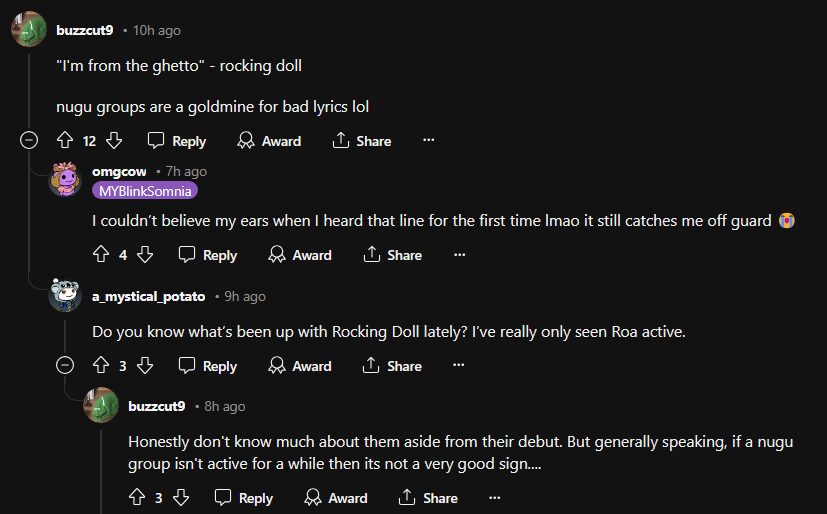Share buzzcut9's top comment

click(x=363, y=141)
